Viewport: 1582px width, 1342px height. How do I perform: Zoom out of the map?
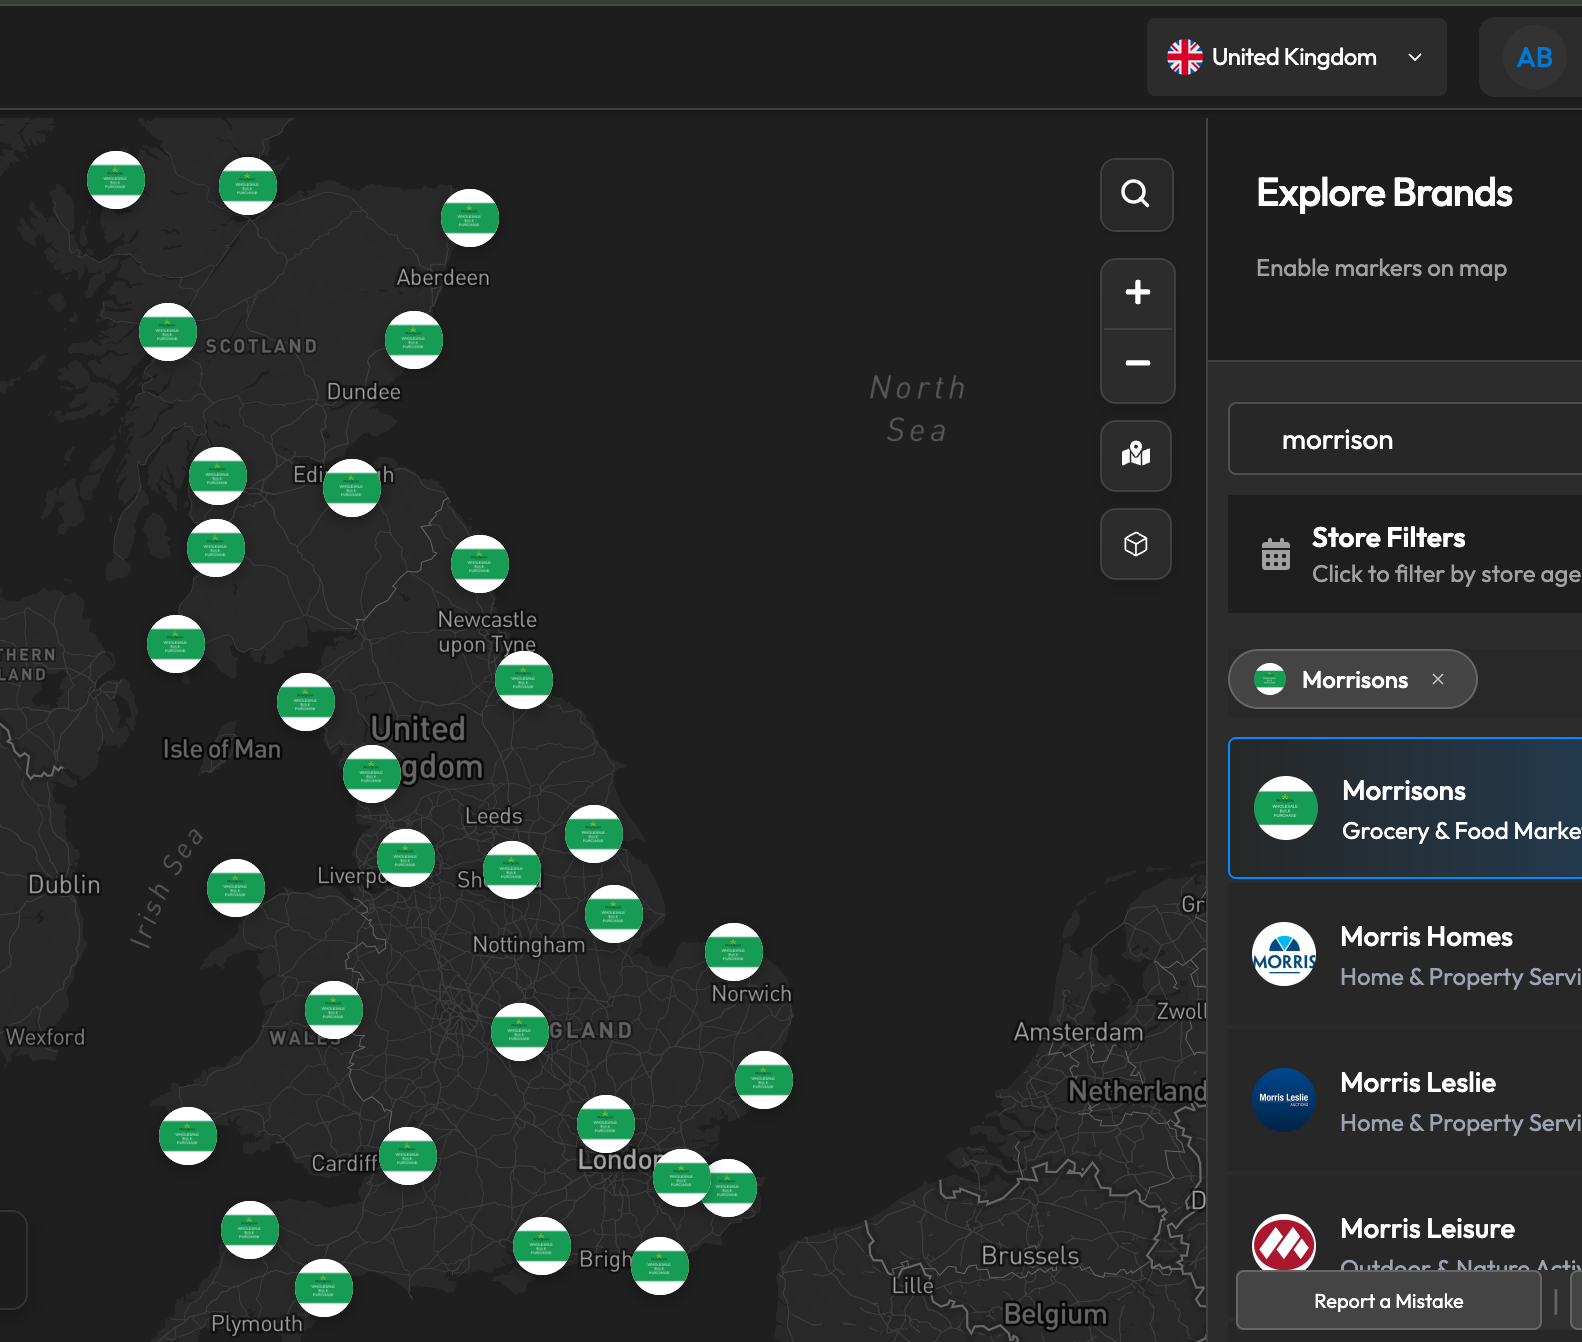pyautogui.click(x=1137, y=364)
